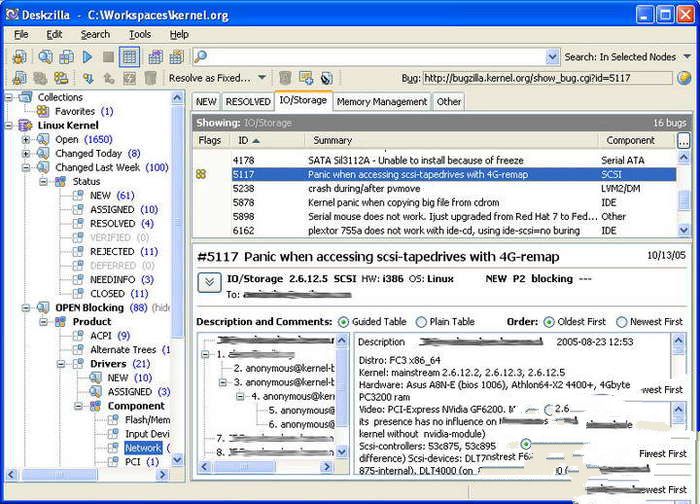Click the Favorites collection icon
700x504 pixels.
[x=43, y=111]
